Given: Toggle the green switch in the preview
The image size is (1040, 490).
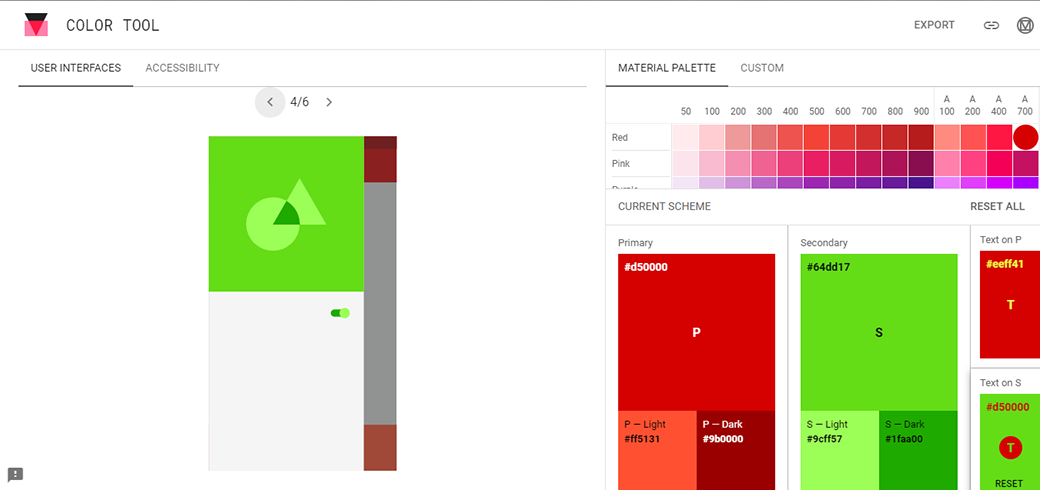Looking at the screenshot, I should [341, 313].
